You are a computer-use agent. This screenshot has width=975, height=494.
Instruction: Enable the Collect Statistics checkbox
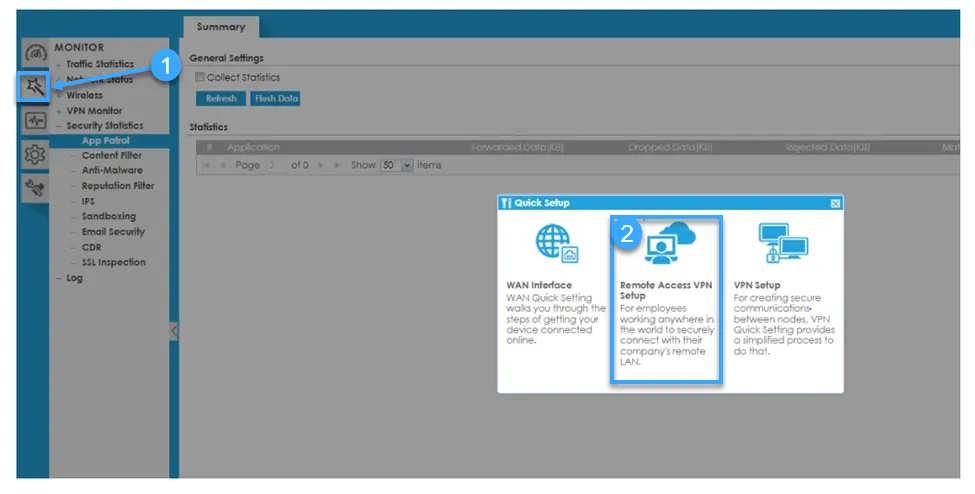point(200,78)
